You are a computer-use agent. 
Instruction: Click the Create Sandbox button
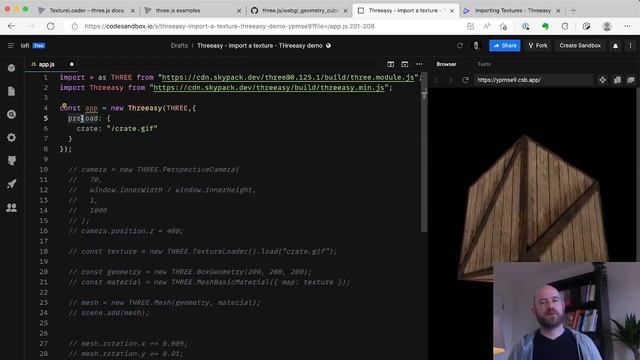pos(580,46)
